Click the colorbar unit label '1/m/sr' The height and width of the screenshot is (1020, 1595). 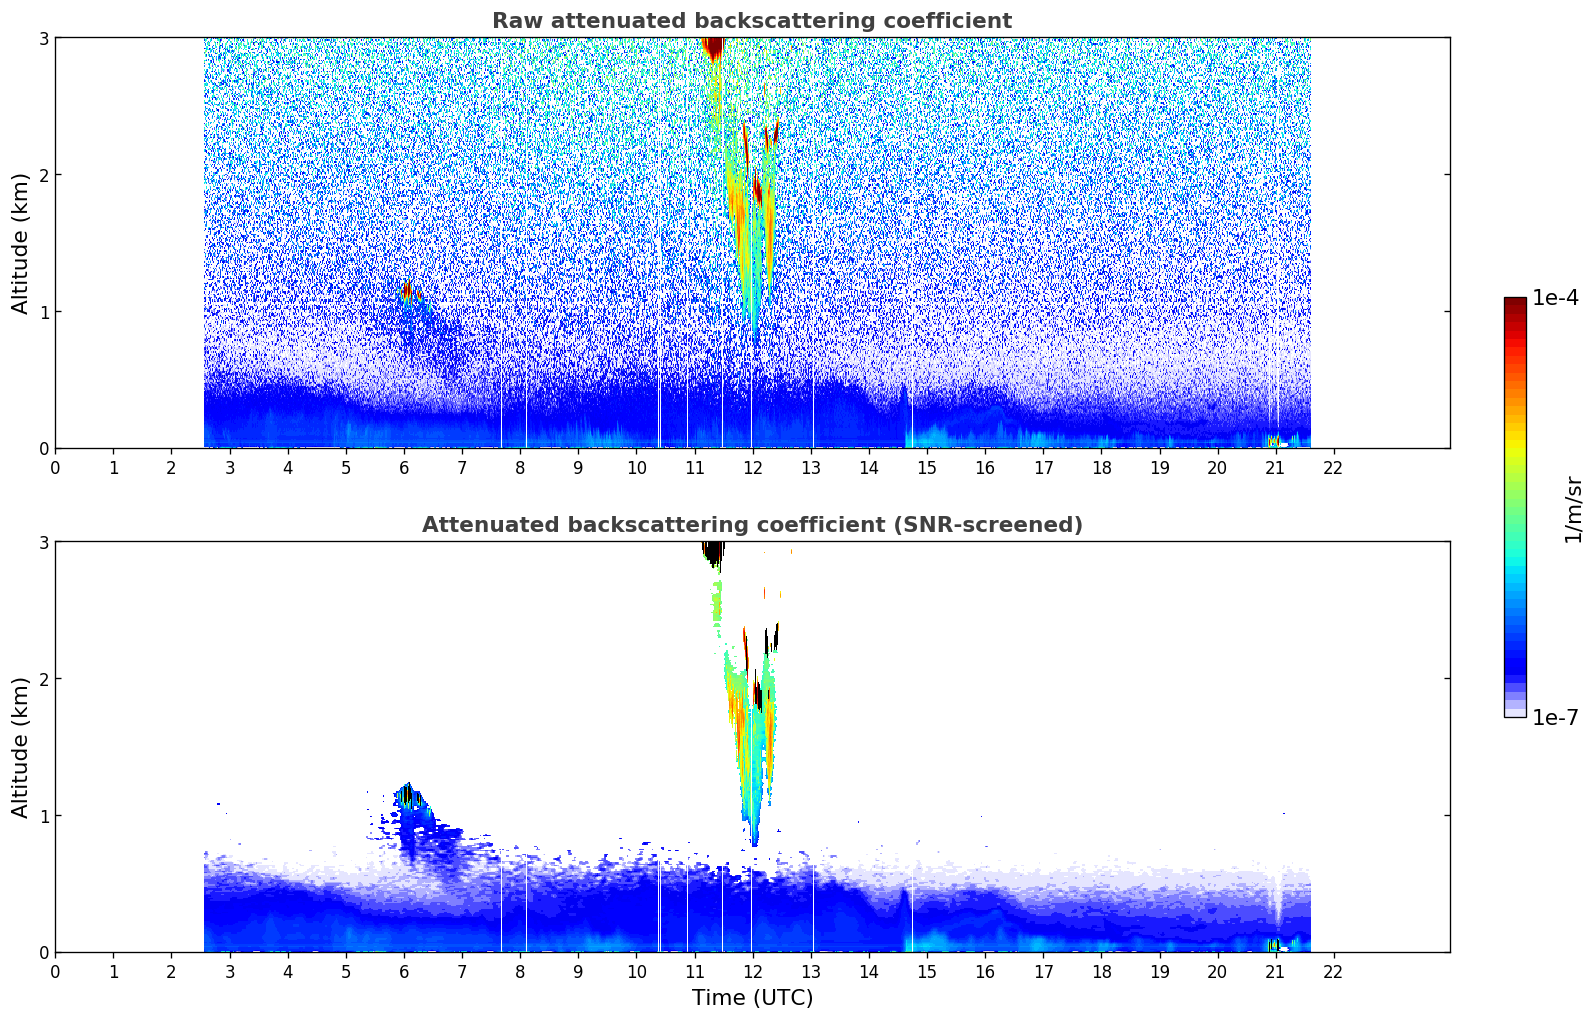[1573, 508]
